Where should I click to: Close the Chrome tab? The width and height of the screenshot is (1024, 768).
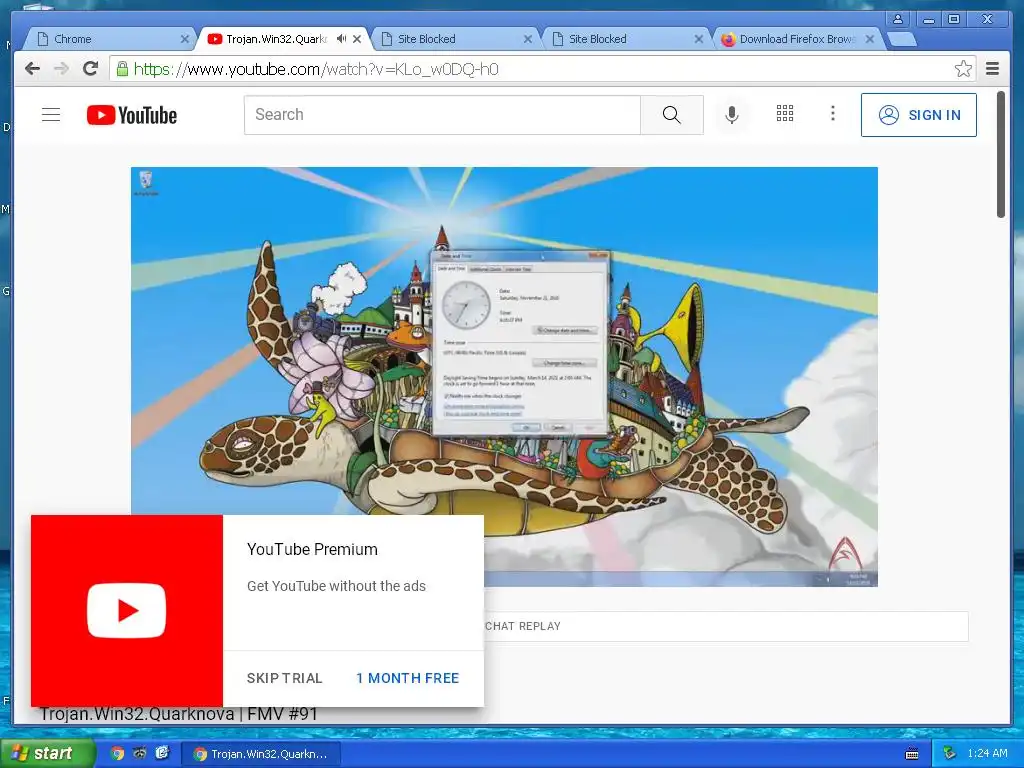(x=185, y=39)
